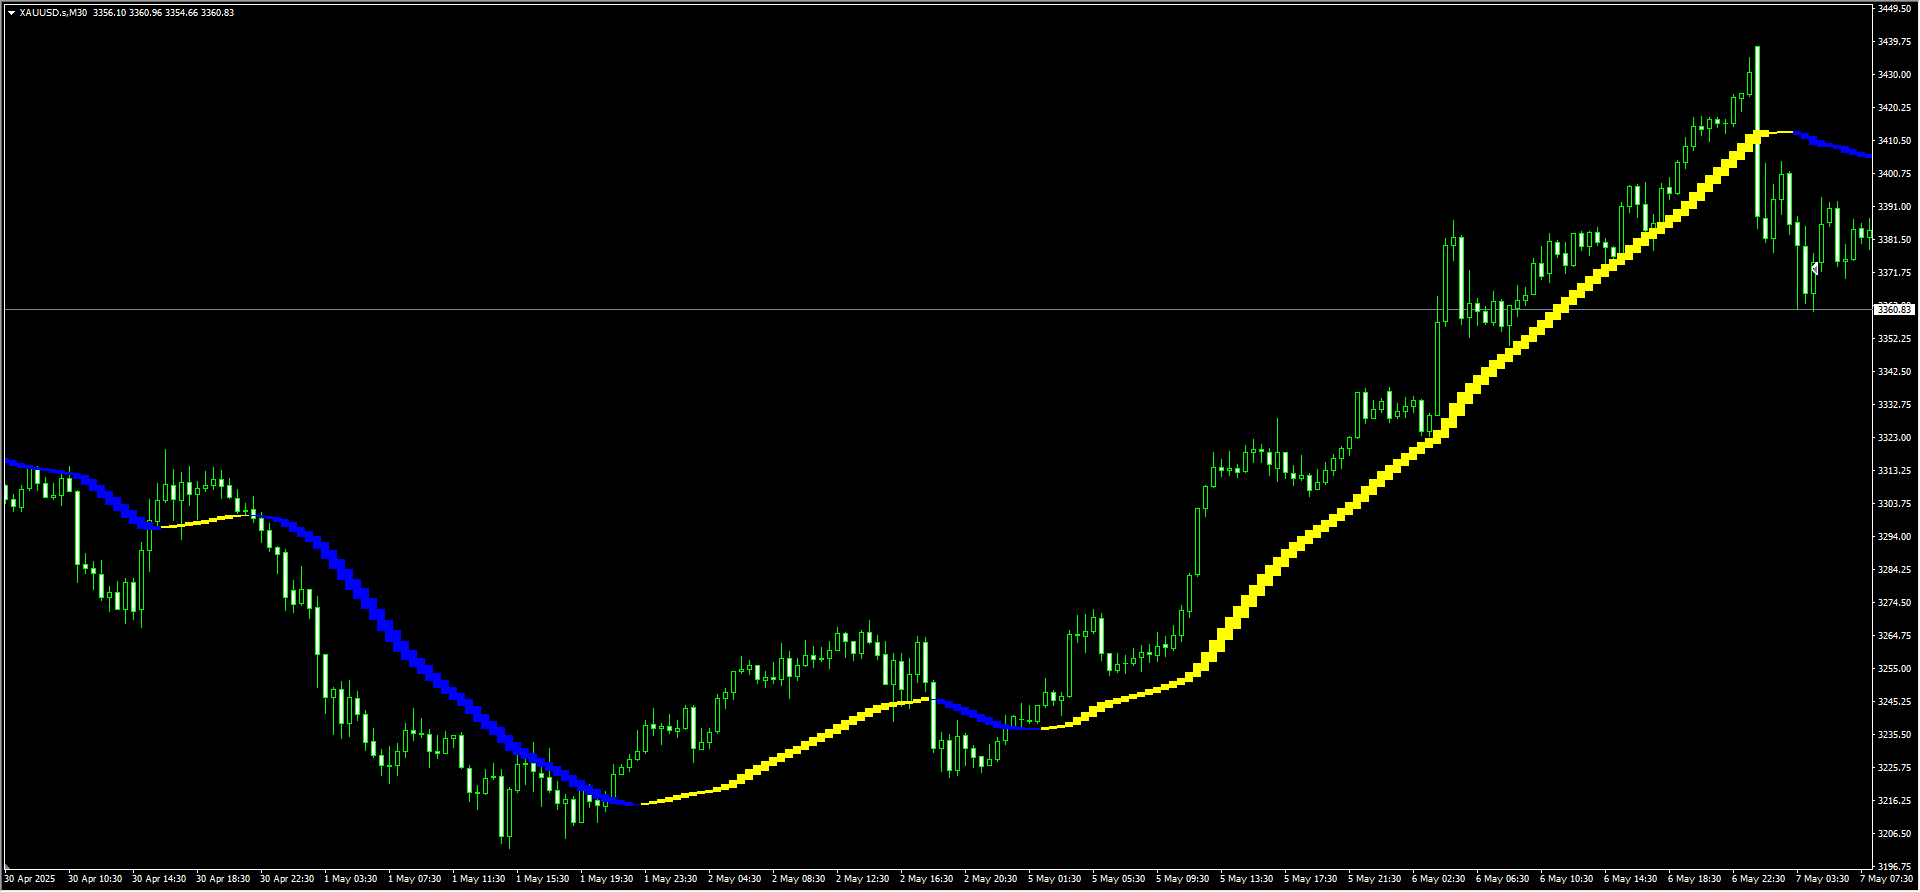1920x892 pixels.
Task: Click the arrow before XAUUSD.s,M30 title
Action: (12, 13)
